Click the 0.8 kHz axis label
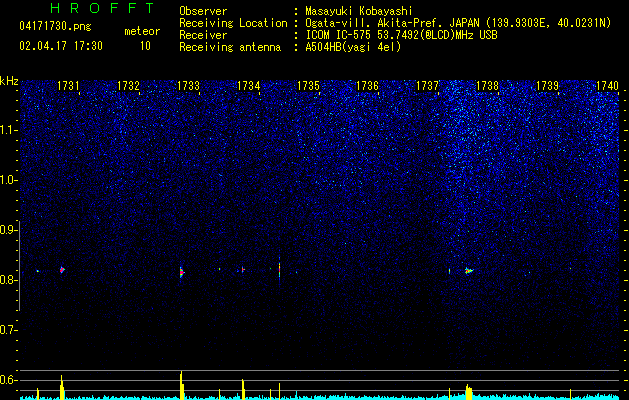 pyautogui.click(x=8, y=280)
